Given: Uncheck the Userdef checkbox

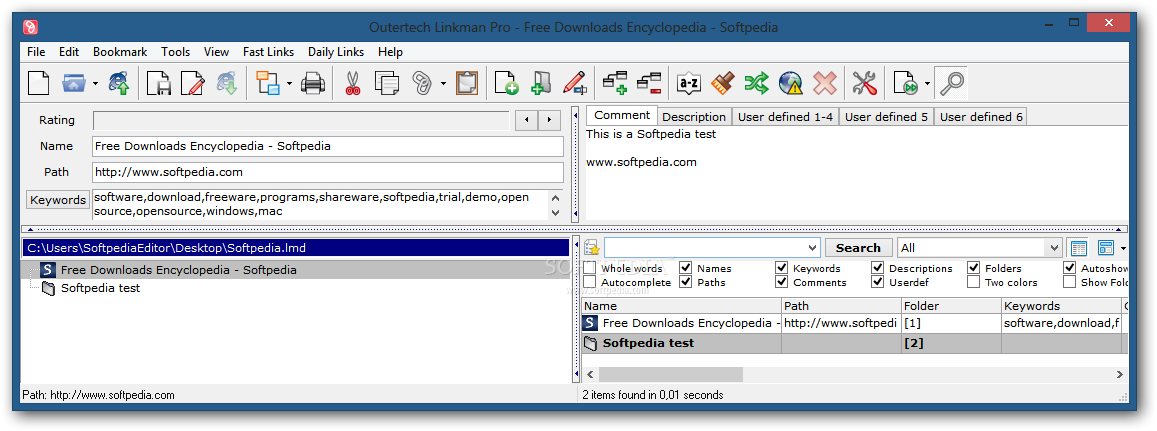Looking at the screenshot, I should point(877,282).
